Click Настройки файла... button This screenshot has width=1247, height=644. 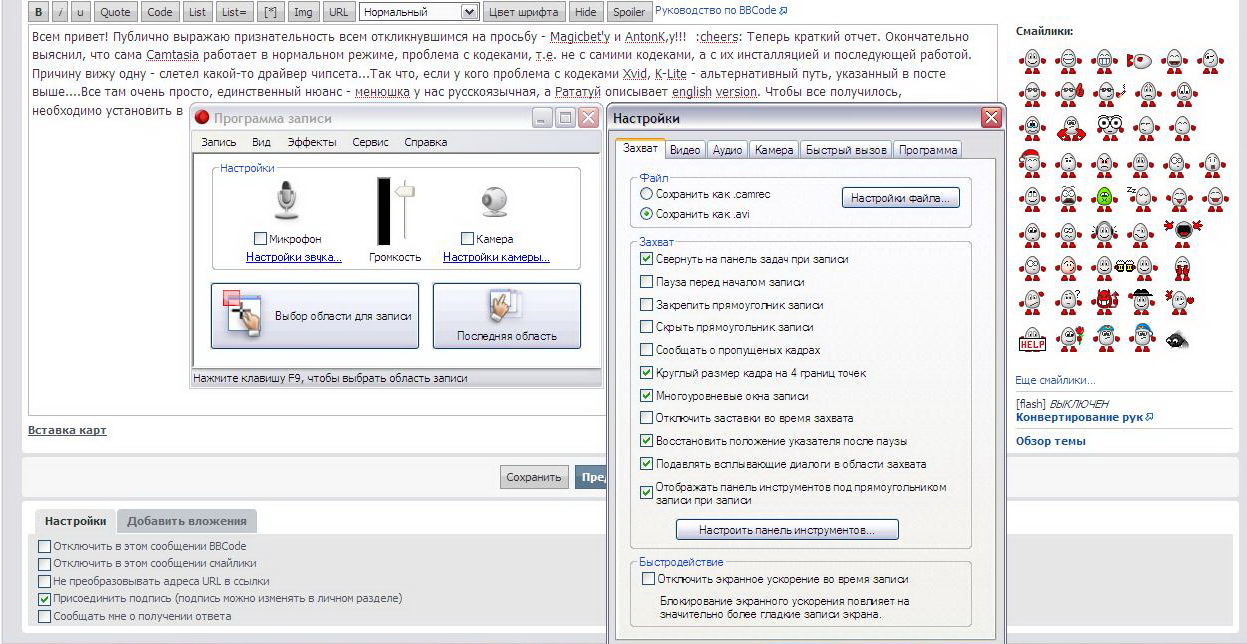pos(901,198)
